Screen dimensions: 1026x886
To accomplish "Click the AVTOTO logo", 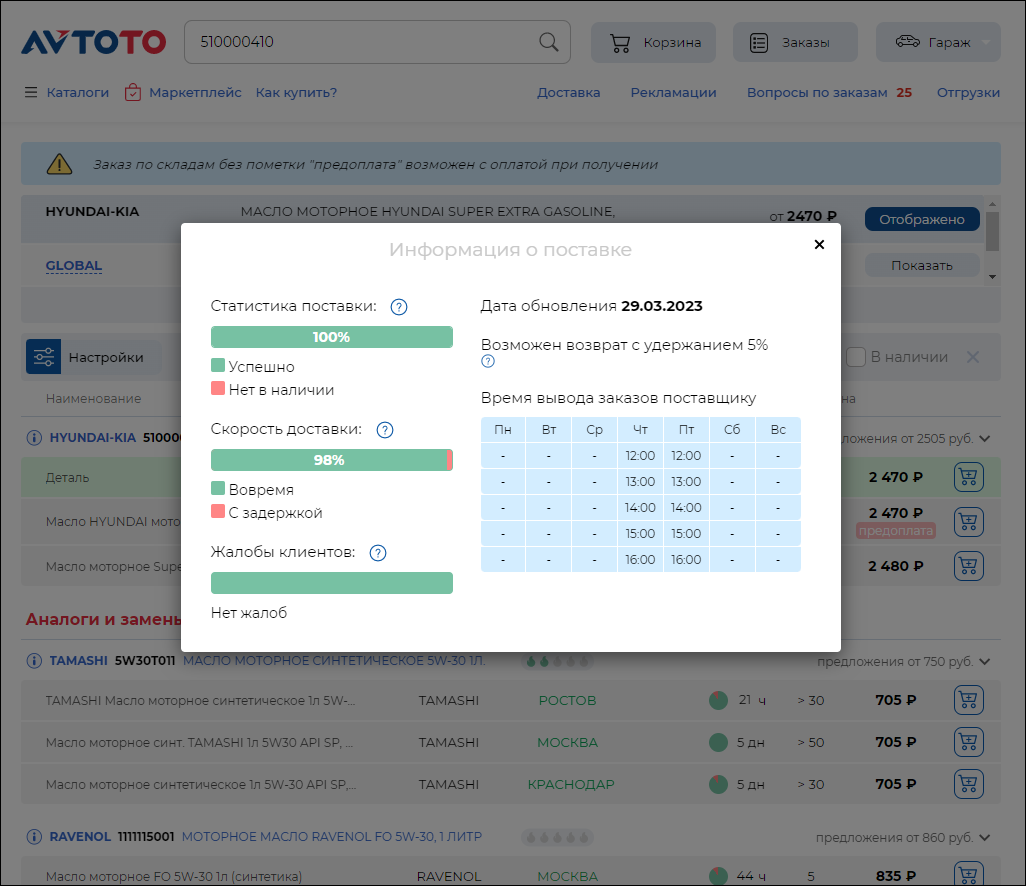I will 94,43.
